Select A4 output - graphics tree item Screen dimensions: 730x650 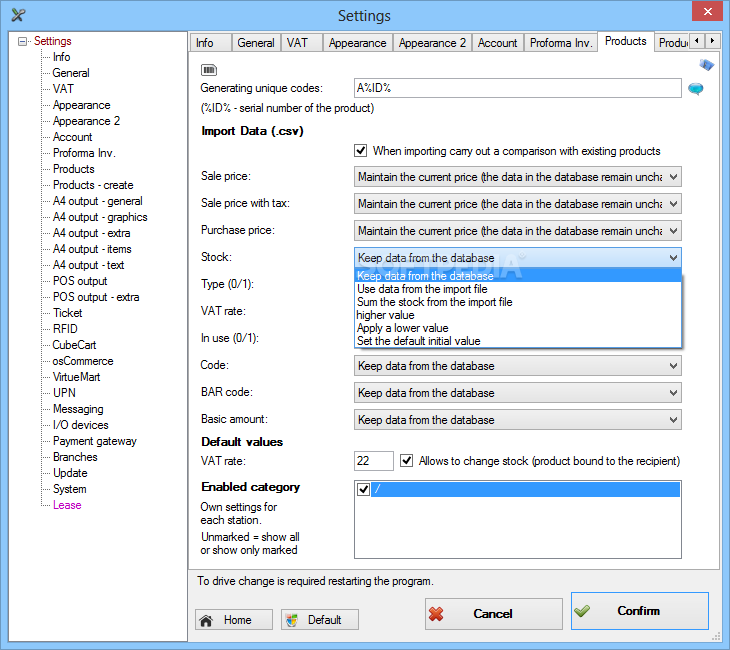click(100, 217)
